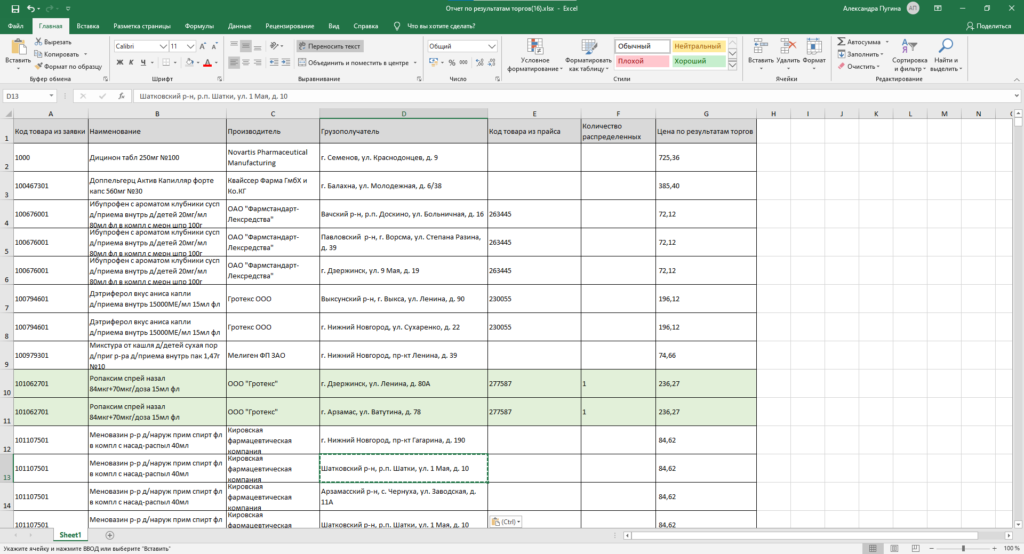The image size is (1024, 554).
Task: Open the Calibri font name dropdown
Action: pyautogui.click(x=162, y=46)
